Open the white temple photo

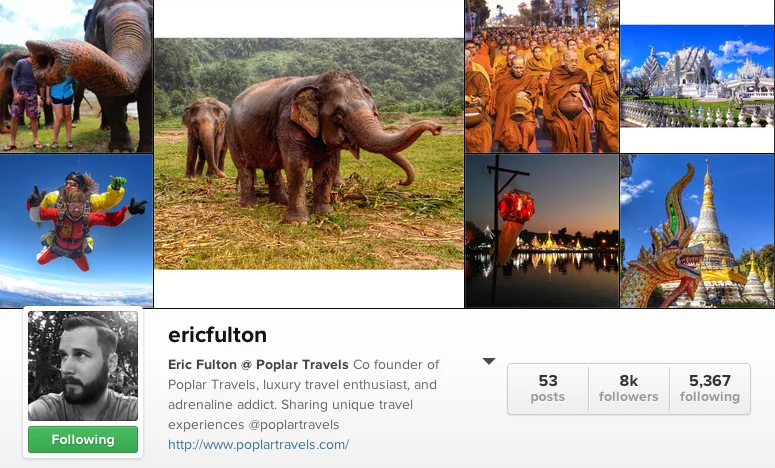[697, 76]
